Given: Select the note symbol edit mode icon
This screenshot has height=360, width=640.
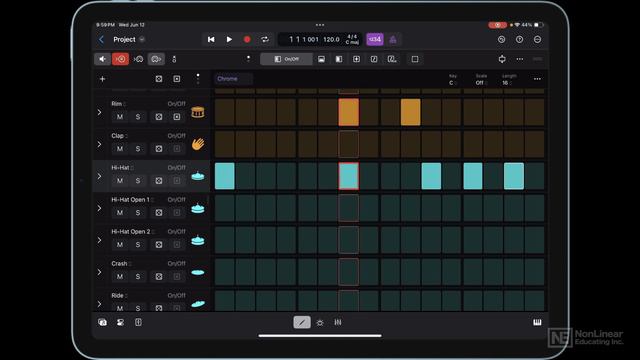Looking at the screenshot, I should click(374, 59).
